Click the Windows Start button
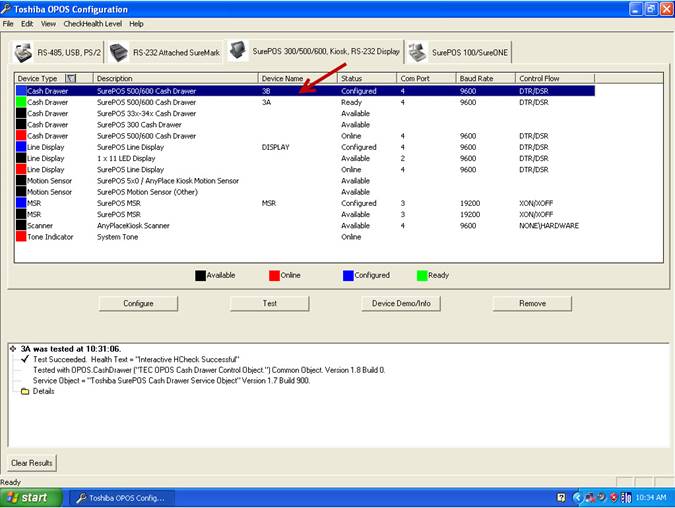The height and width of the screenshot is (508, 675). click(x=28, y=497)
